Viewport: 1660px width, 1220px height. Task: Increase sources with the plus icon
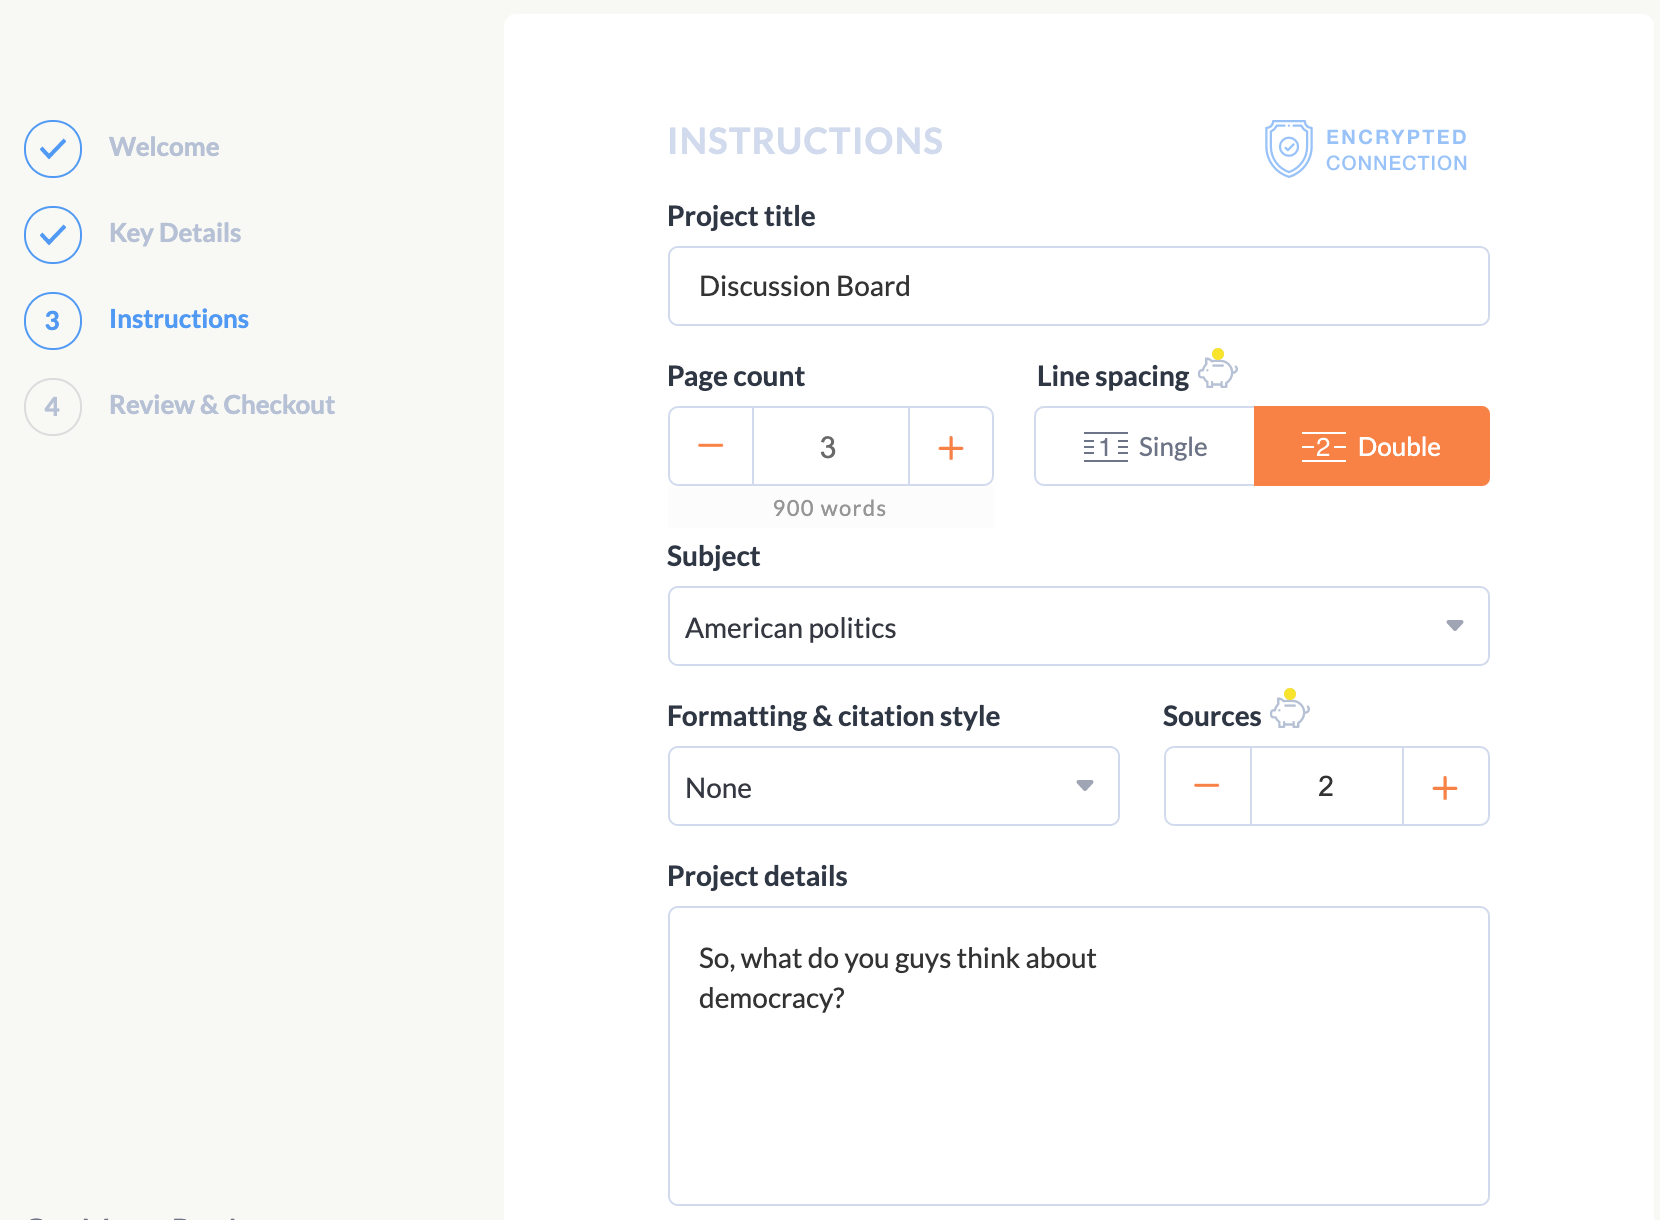pyautogui.click(x=1445, y=787)
